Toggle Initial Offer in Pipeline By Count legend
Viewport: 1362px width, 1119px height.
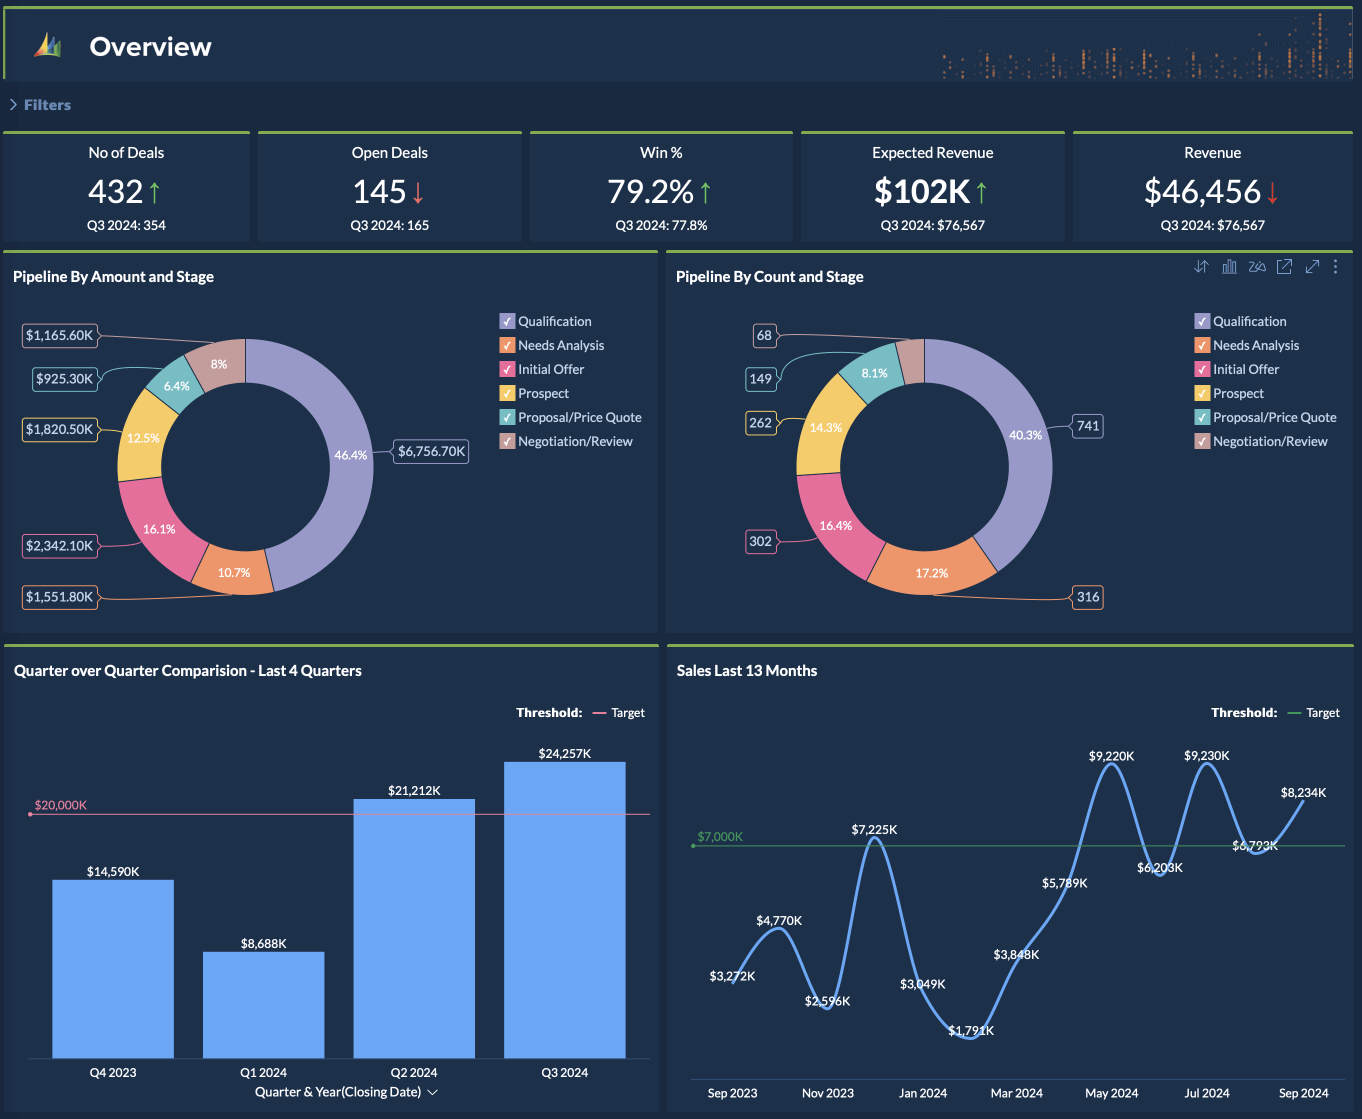[x=1202, y=369]
